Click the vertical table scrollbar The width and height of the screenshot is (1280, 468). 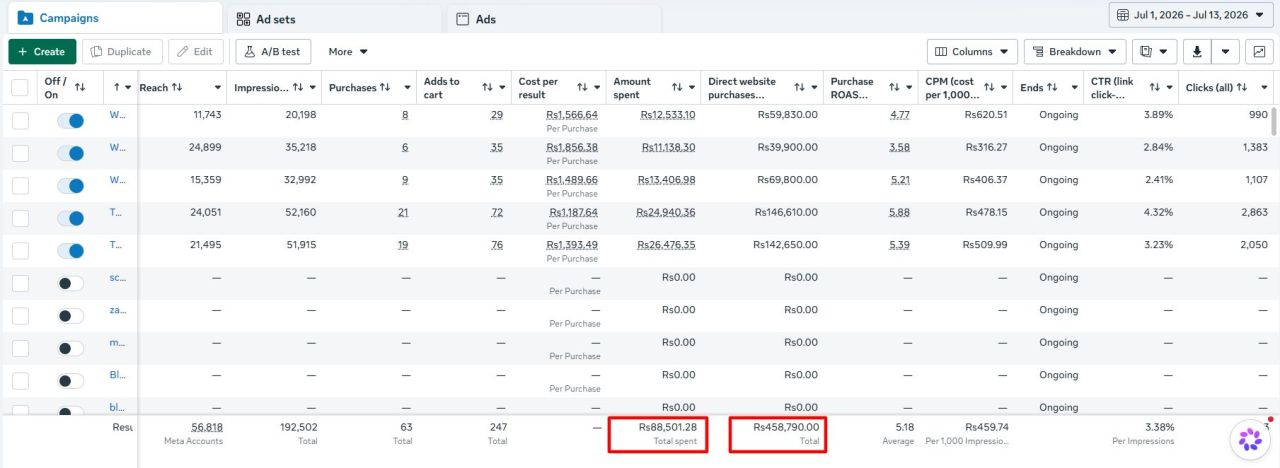1274,120
